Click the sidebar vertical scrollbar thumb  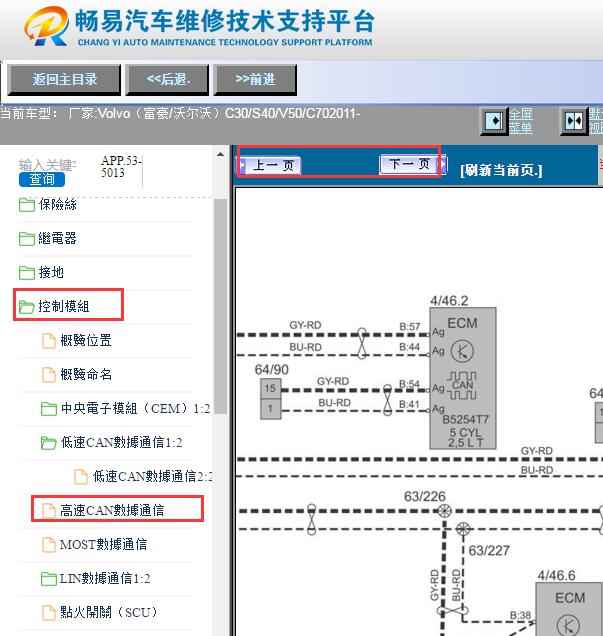coord(220,306)
